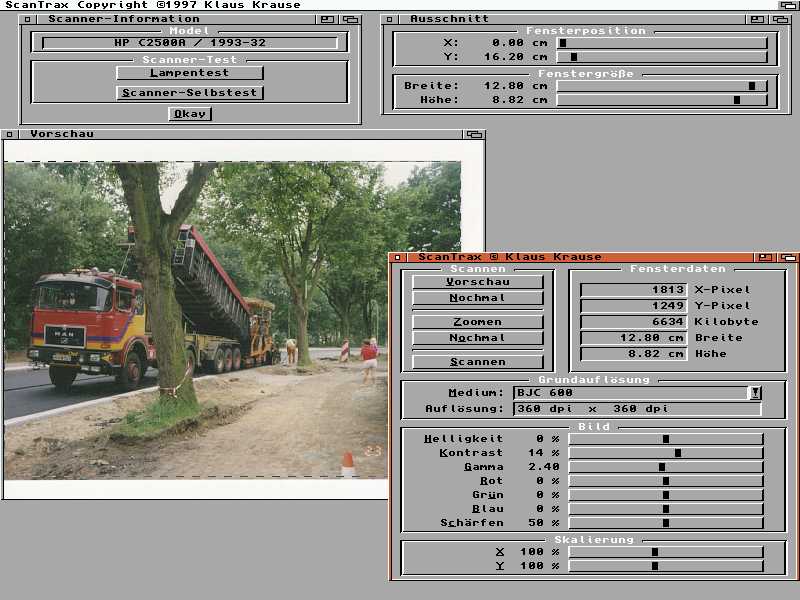Click the Medium label

[476, 393]
